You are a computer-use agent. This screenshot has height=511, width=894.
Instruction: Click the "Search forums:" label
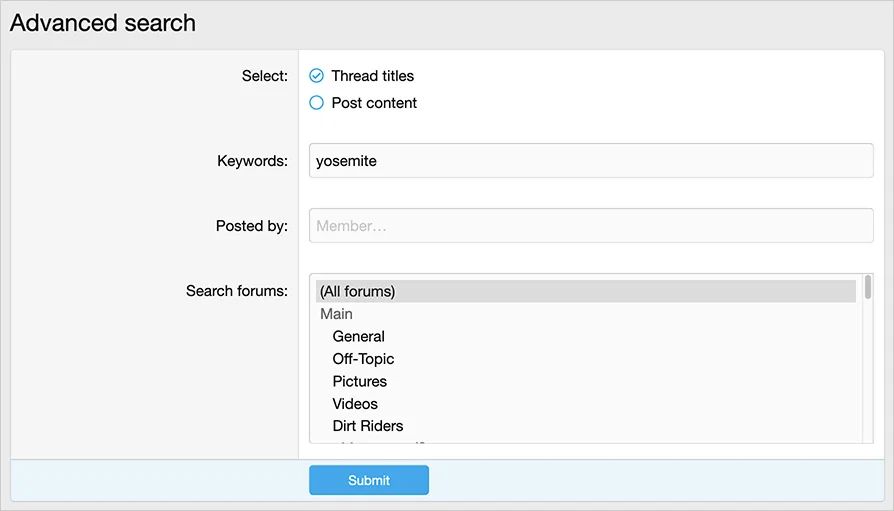[x=236, y=291]
